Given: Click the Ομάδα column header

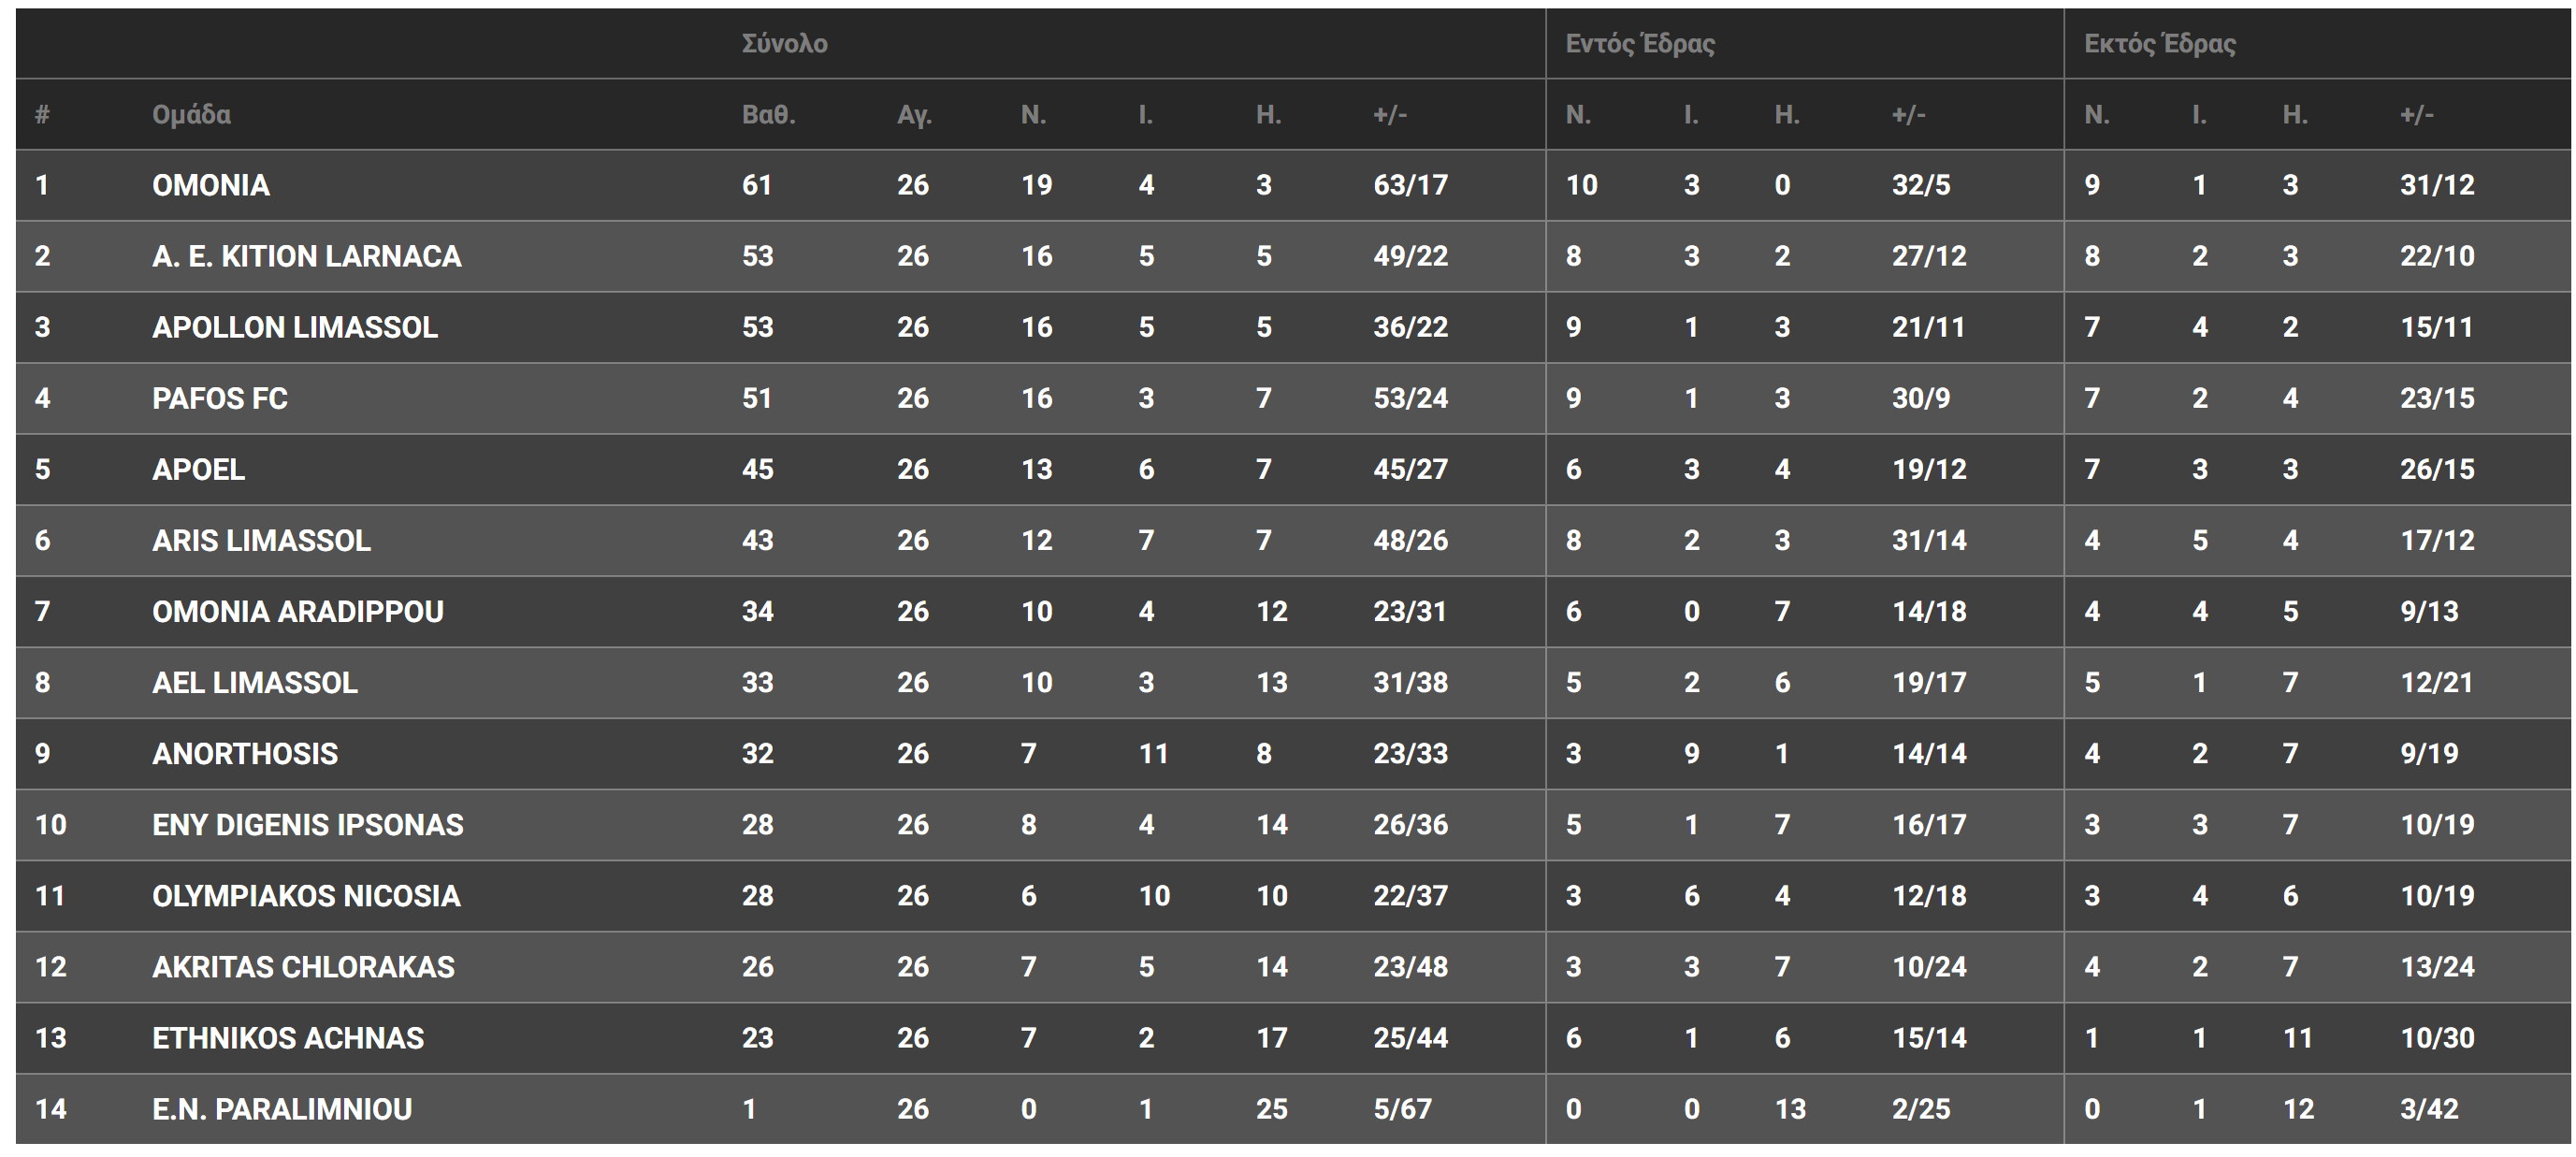Looking at the screenshot, I should point(191,115).
